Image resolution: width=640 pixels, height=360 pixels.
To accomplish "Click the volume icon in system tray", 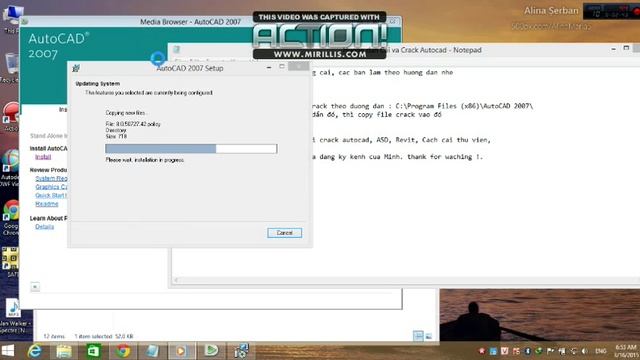I will coord(584,351).
